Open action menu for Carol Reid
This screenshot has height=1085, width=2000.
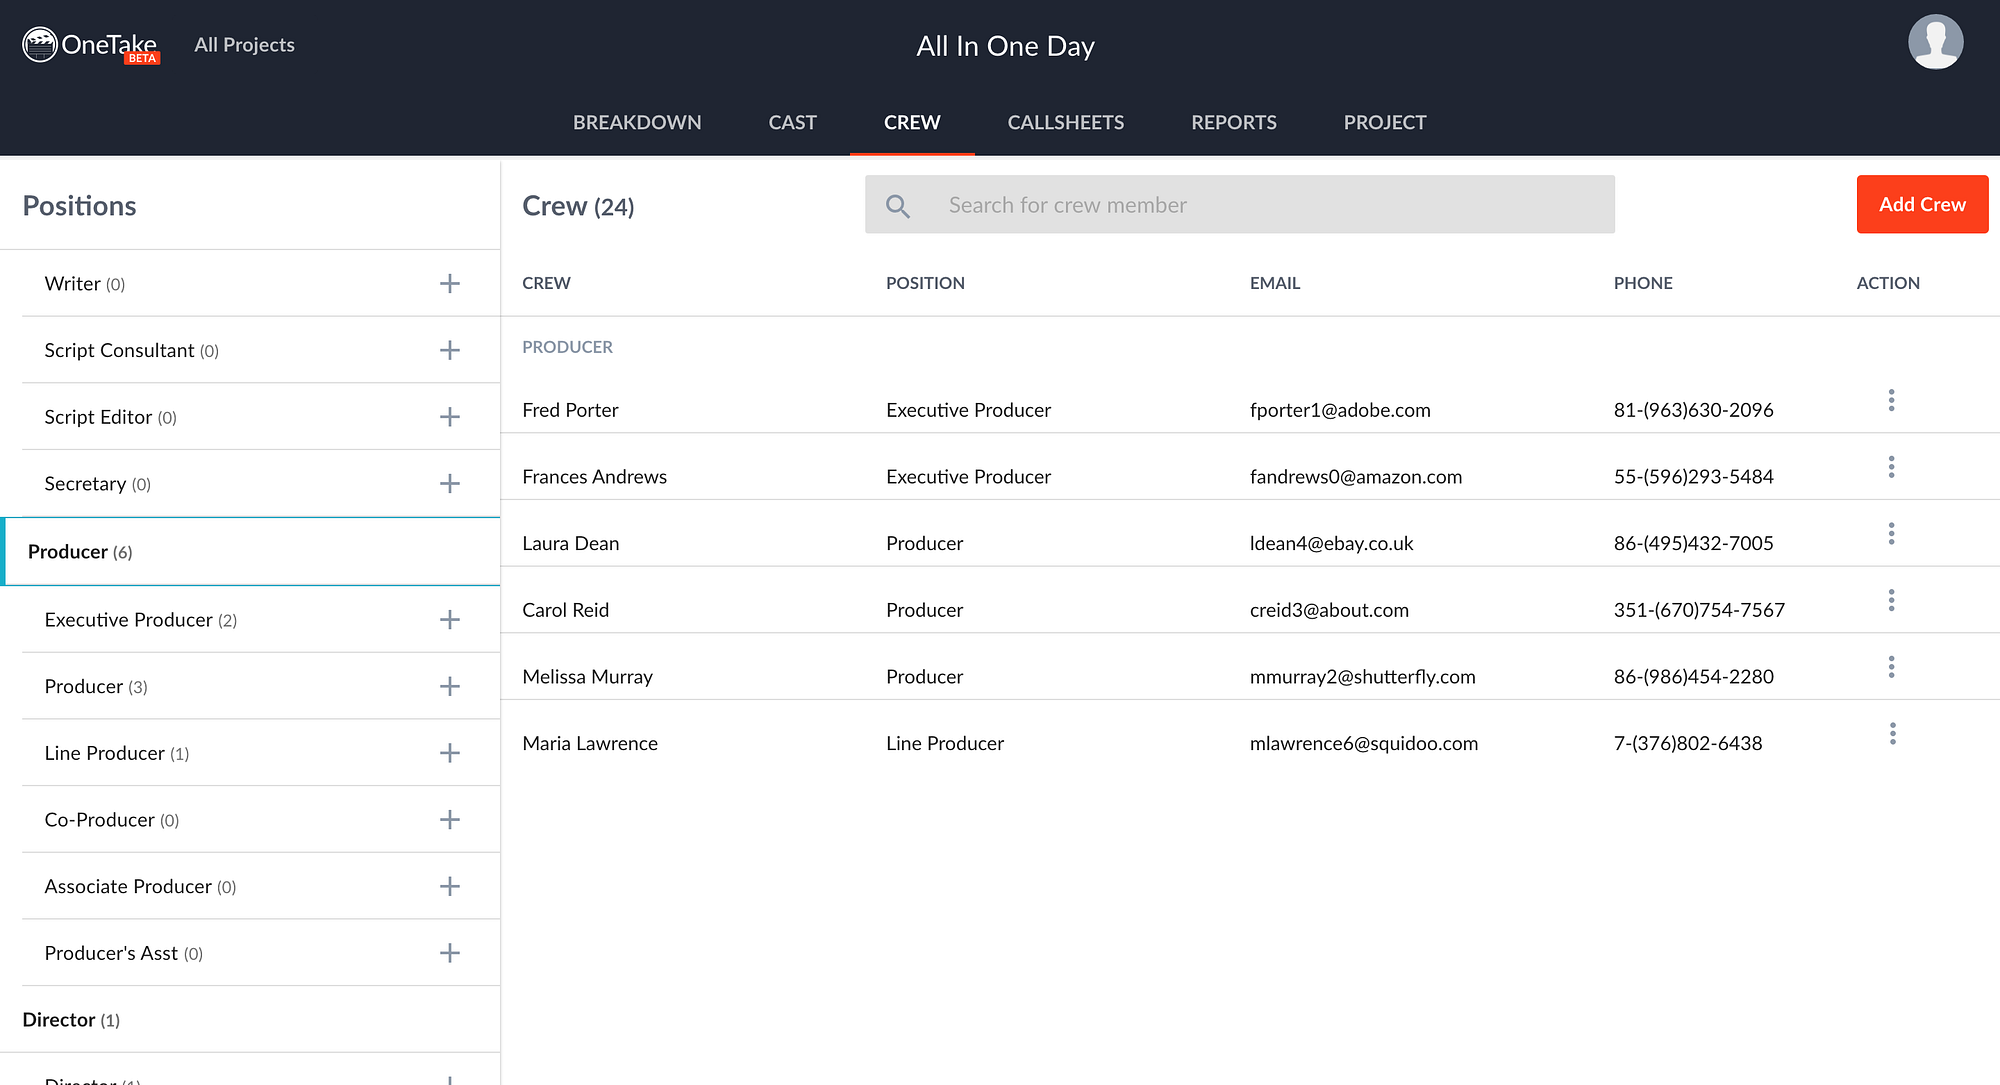1891,600
